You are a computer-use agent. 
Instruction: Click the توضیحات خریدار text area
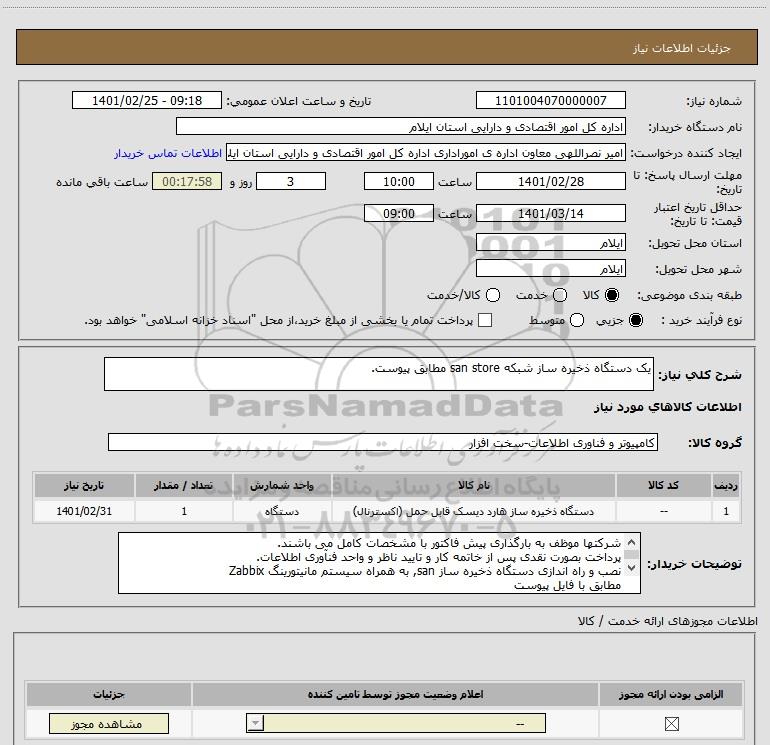pyautogui.click(x=379, y=563)
